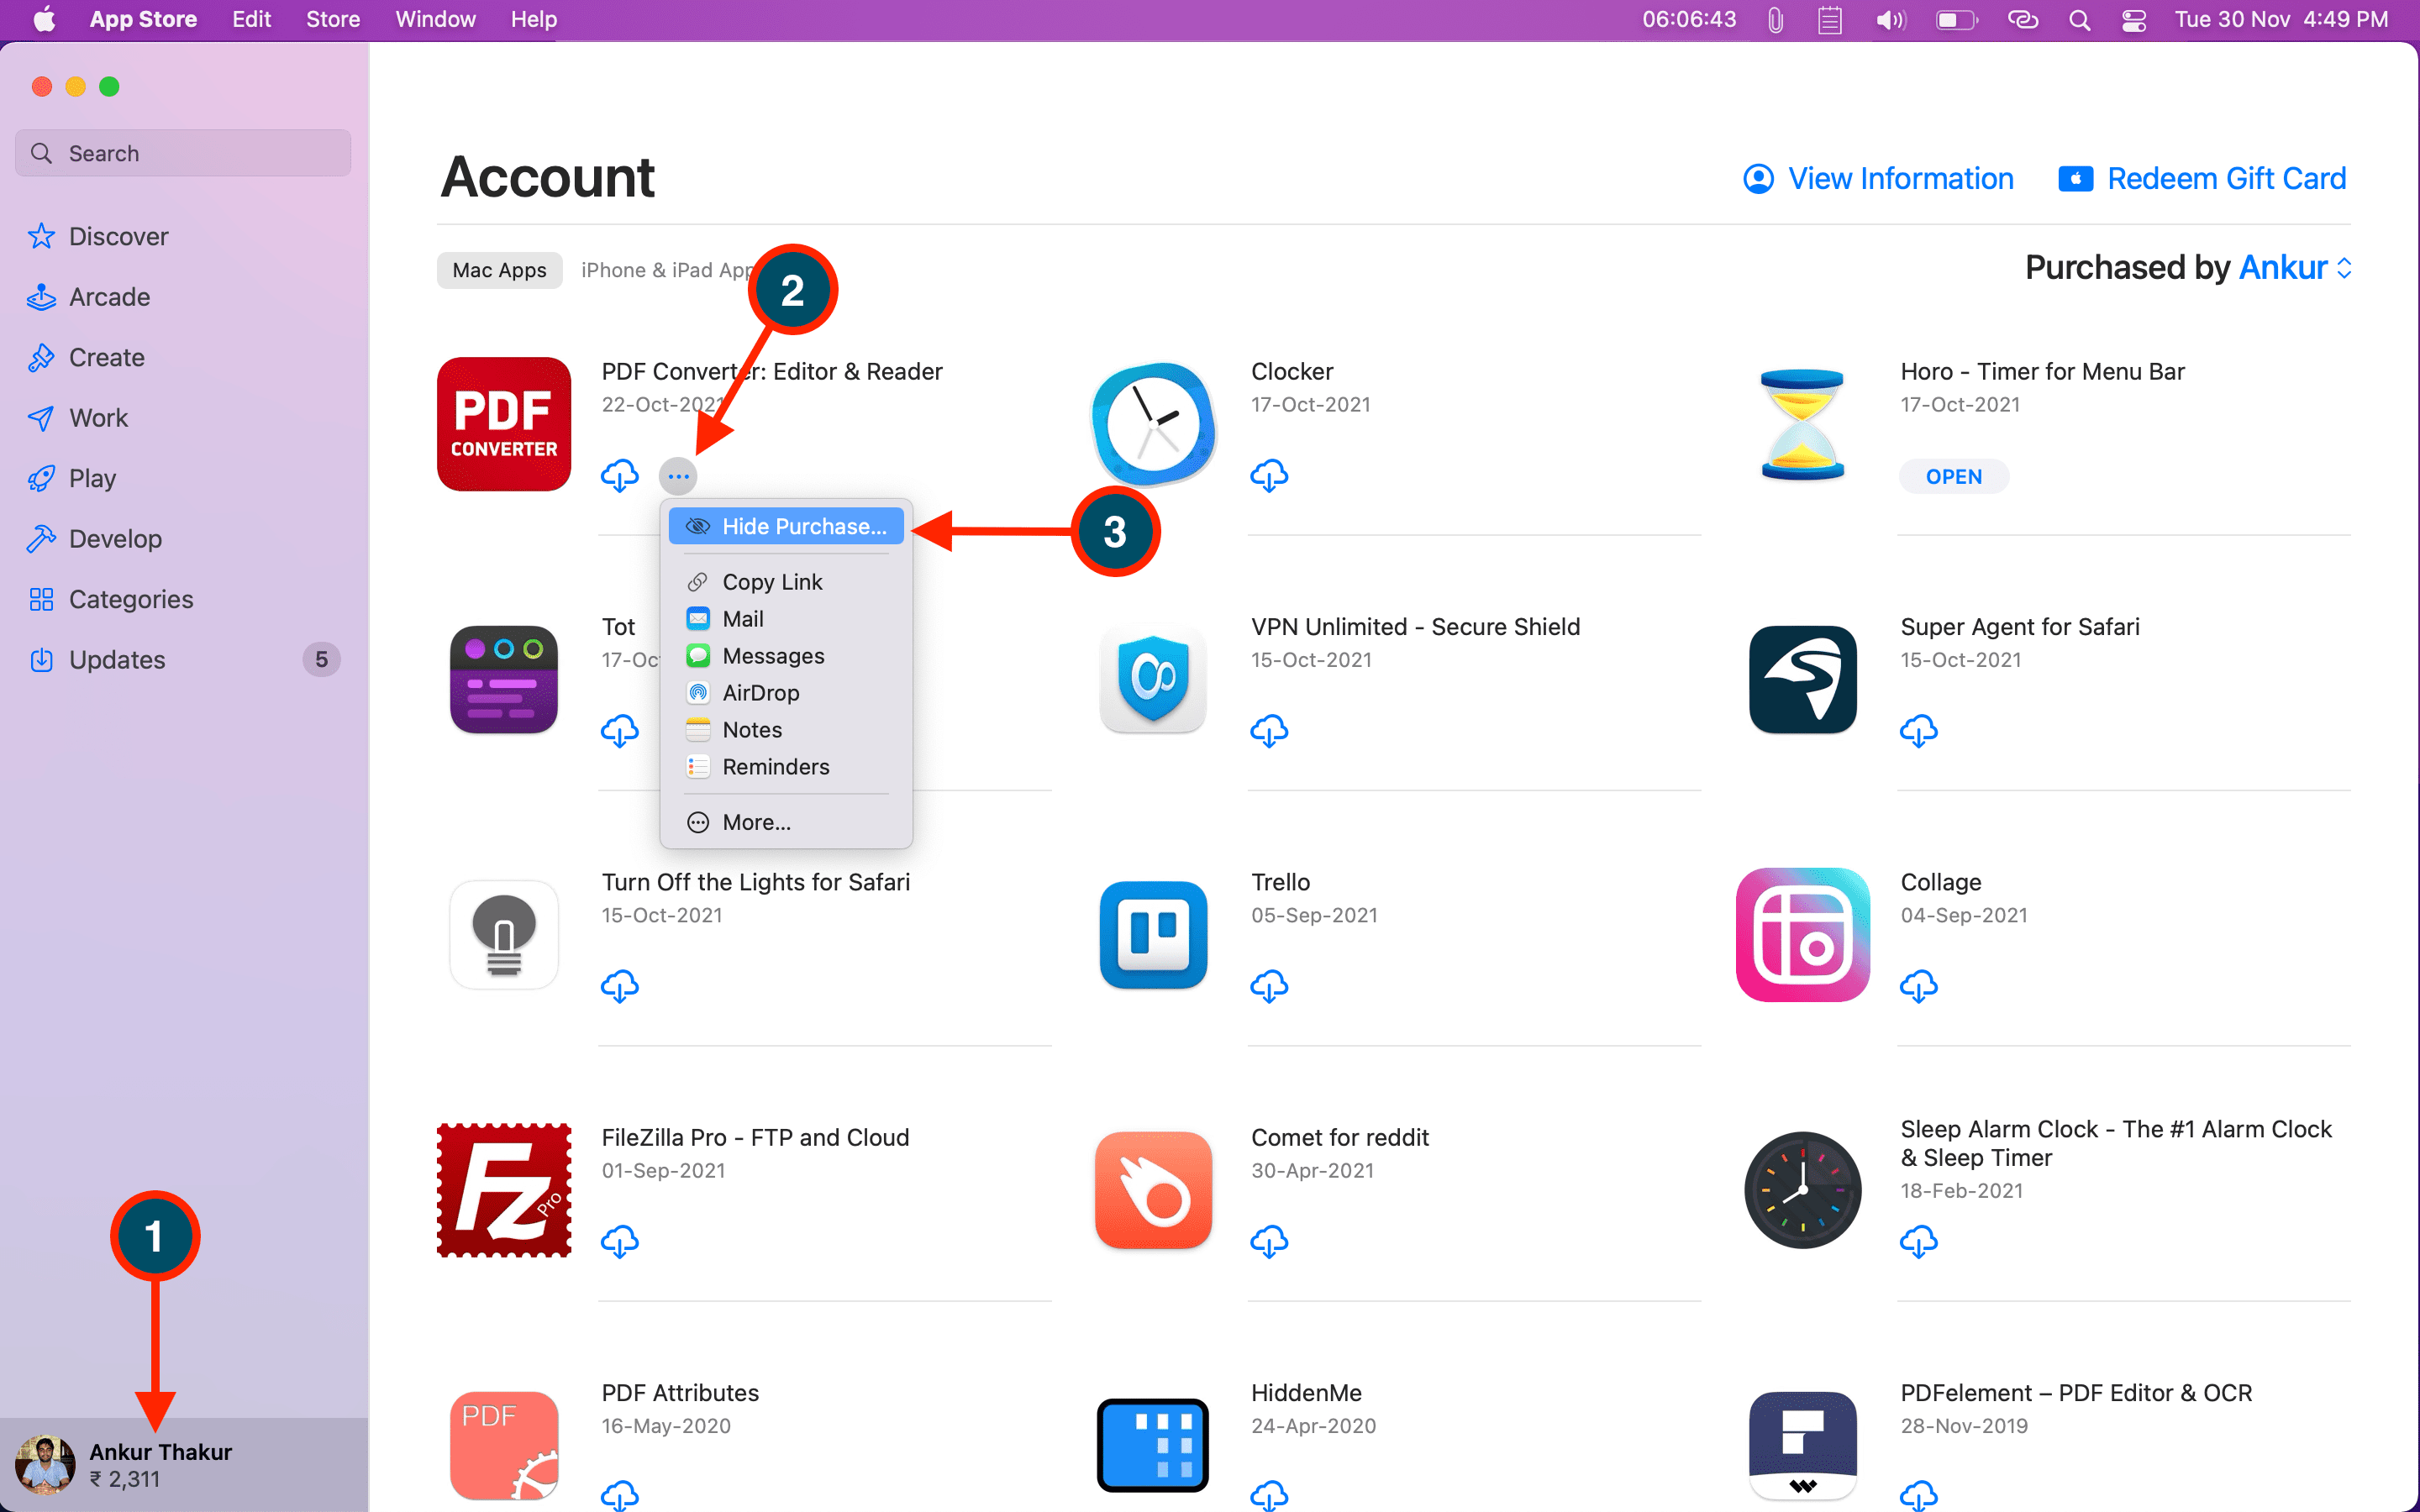Open the Edit menu in menu bar
The height and width of the screenshot is (1512, 2420).
click(251, 19)
